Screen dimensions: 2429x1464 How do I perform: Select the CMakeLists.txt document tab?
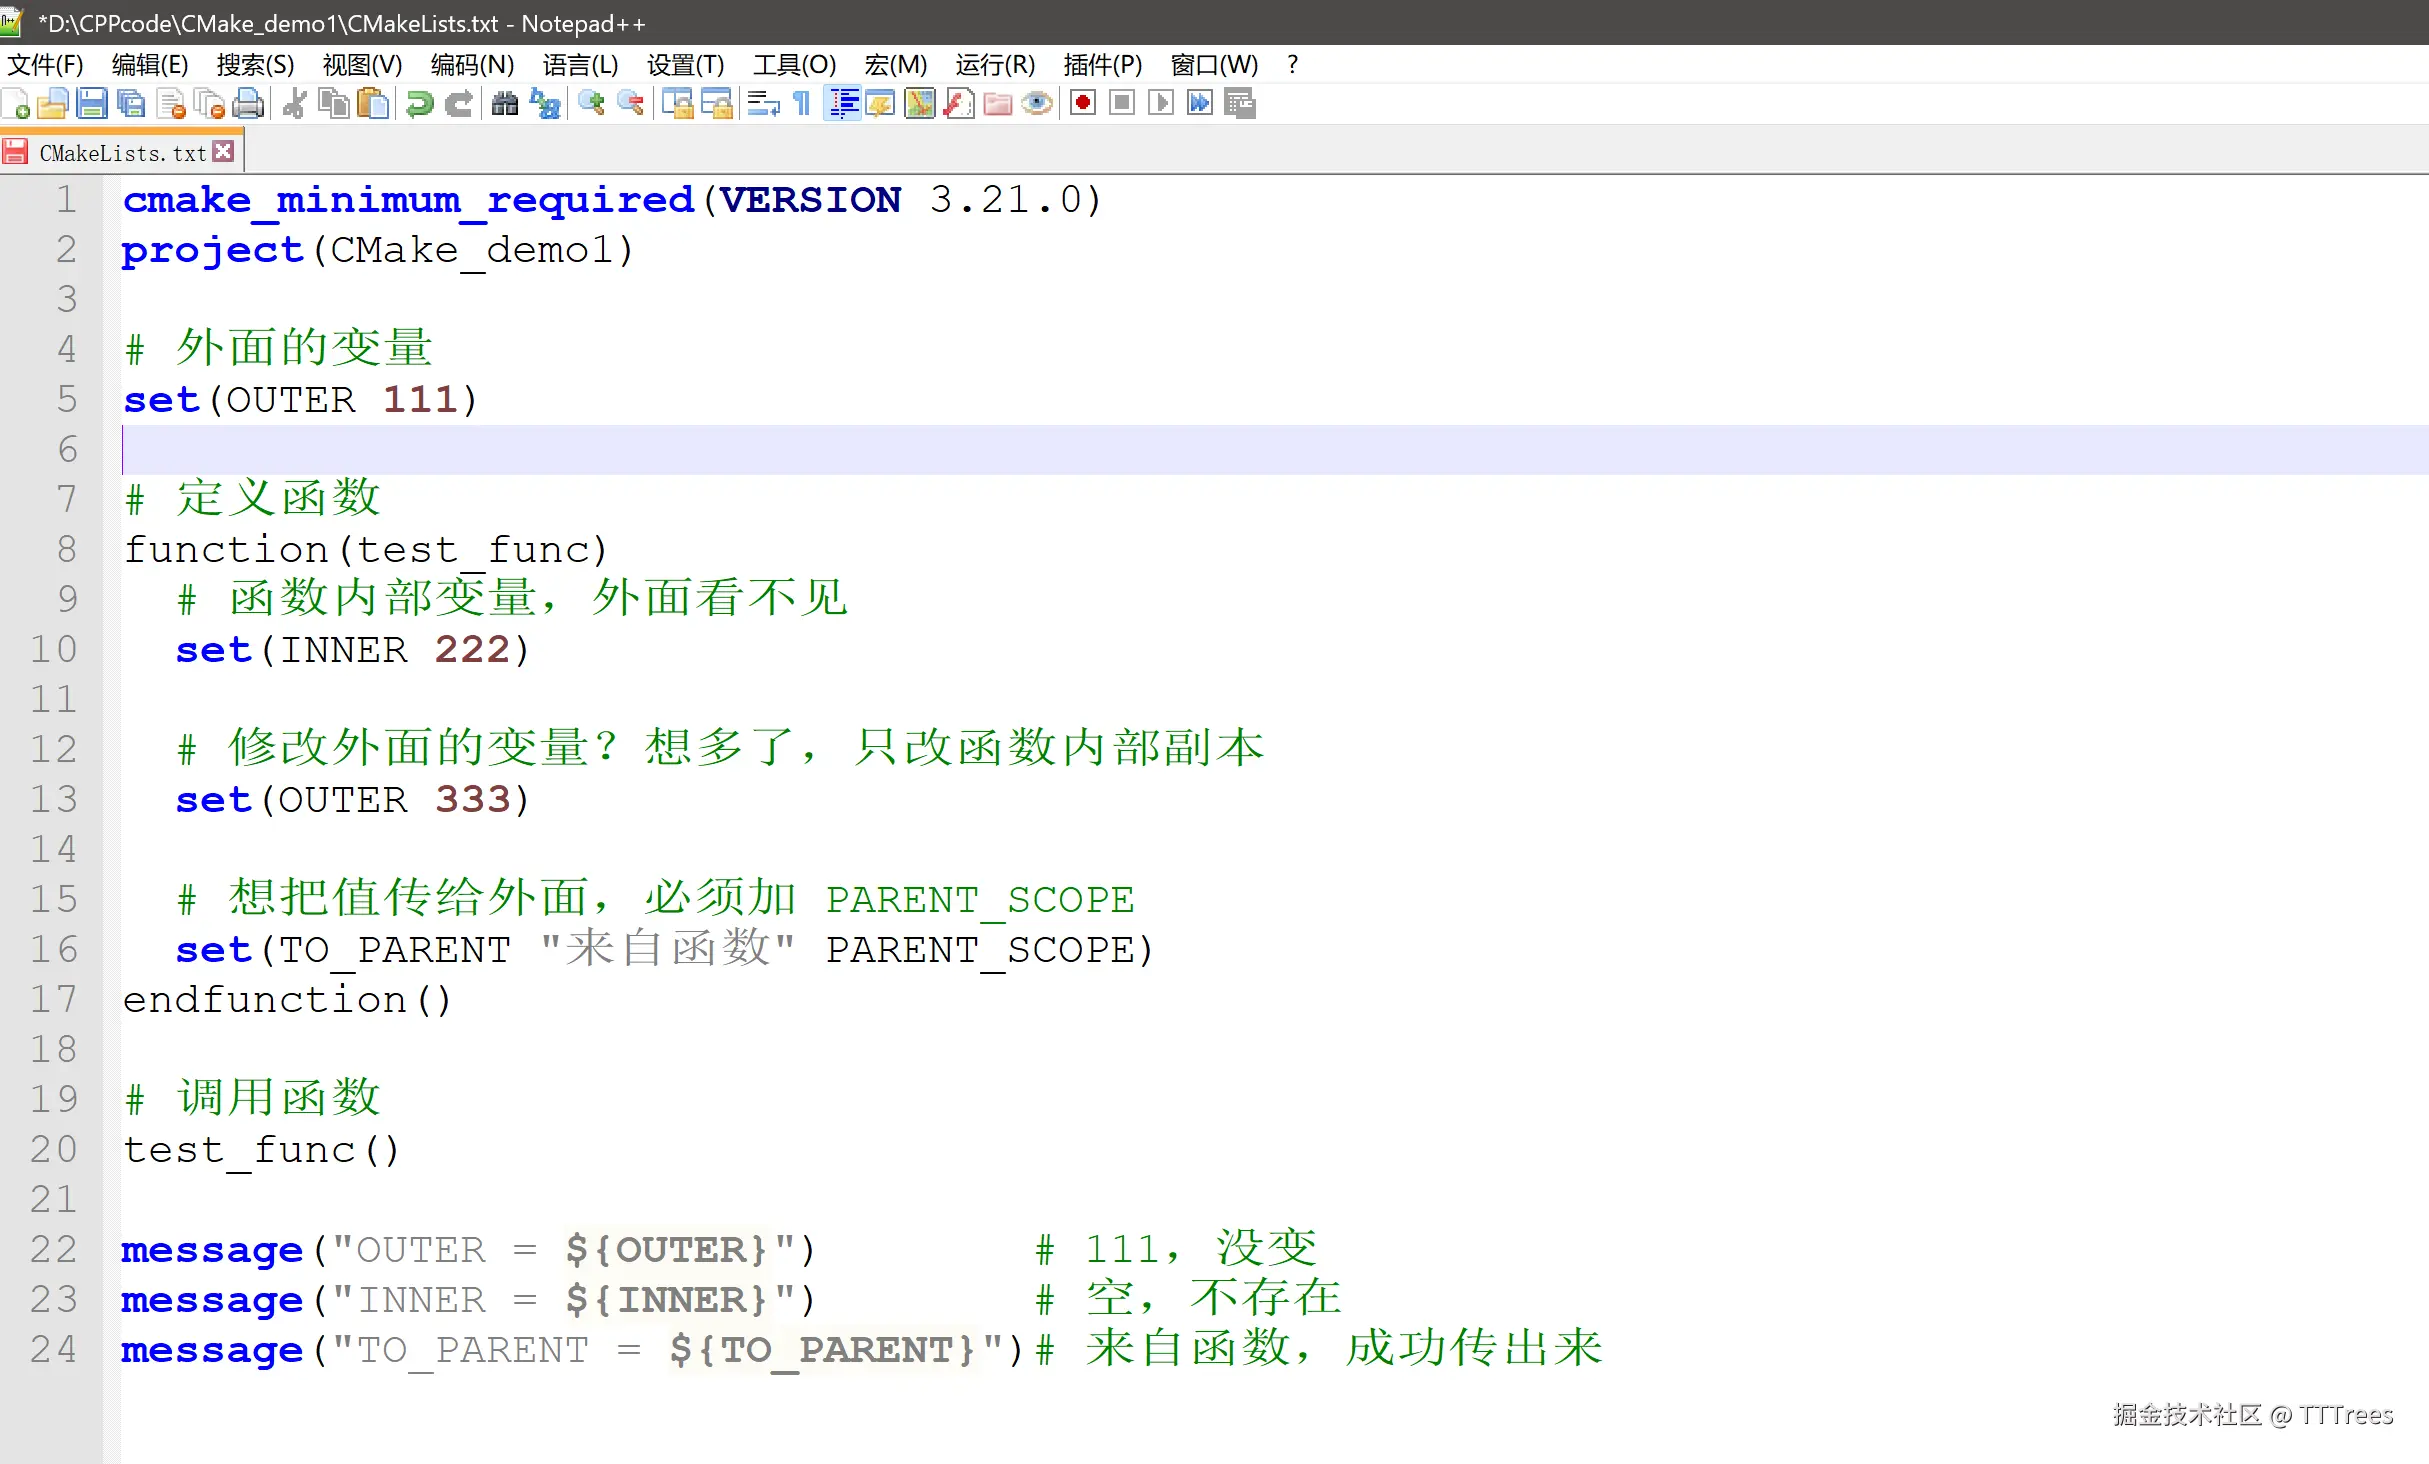pos(122,153)
